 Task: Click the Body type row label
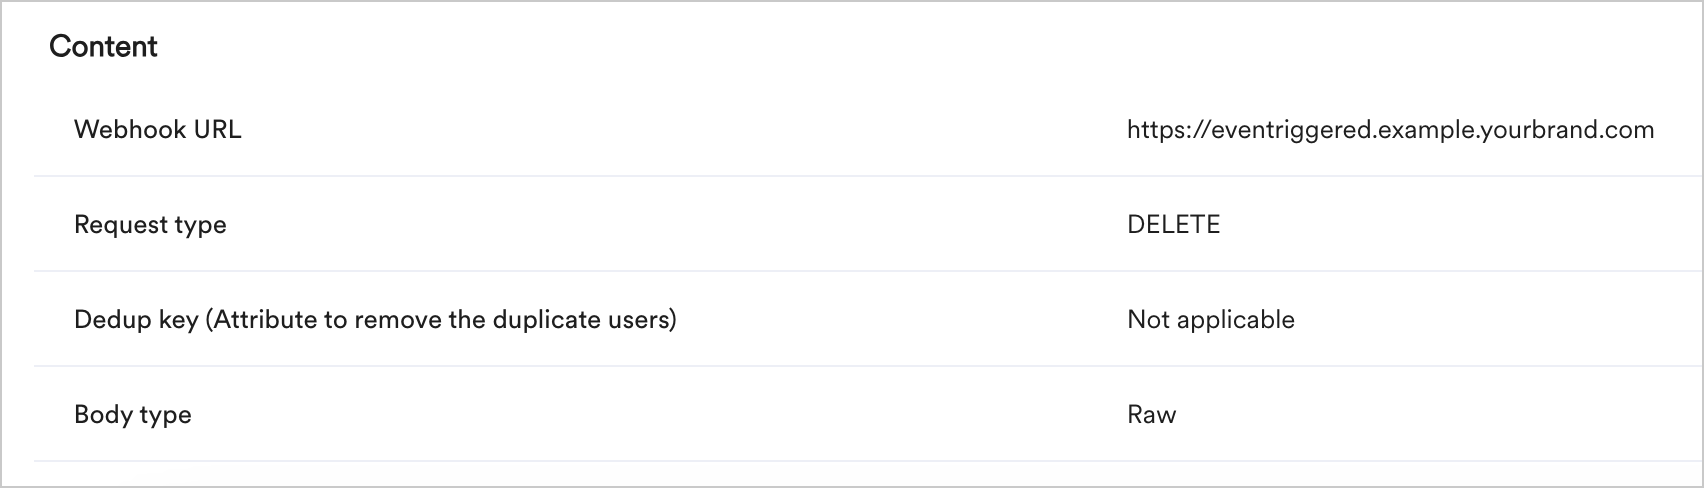point(132,415)
